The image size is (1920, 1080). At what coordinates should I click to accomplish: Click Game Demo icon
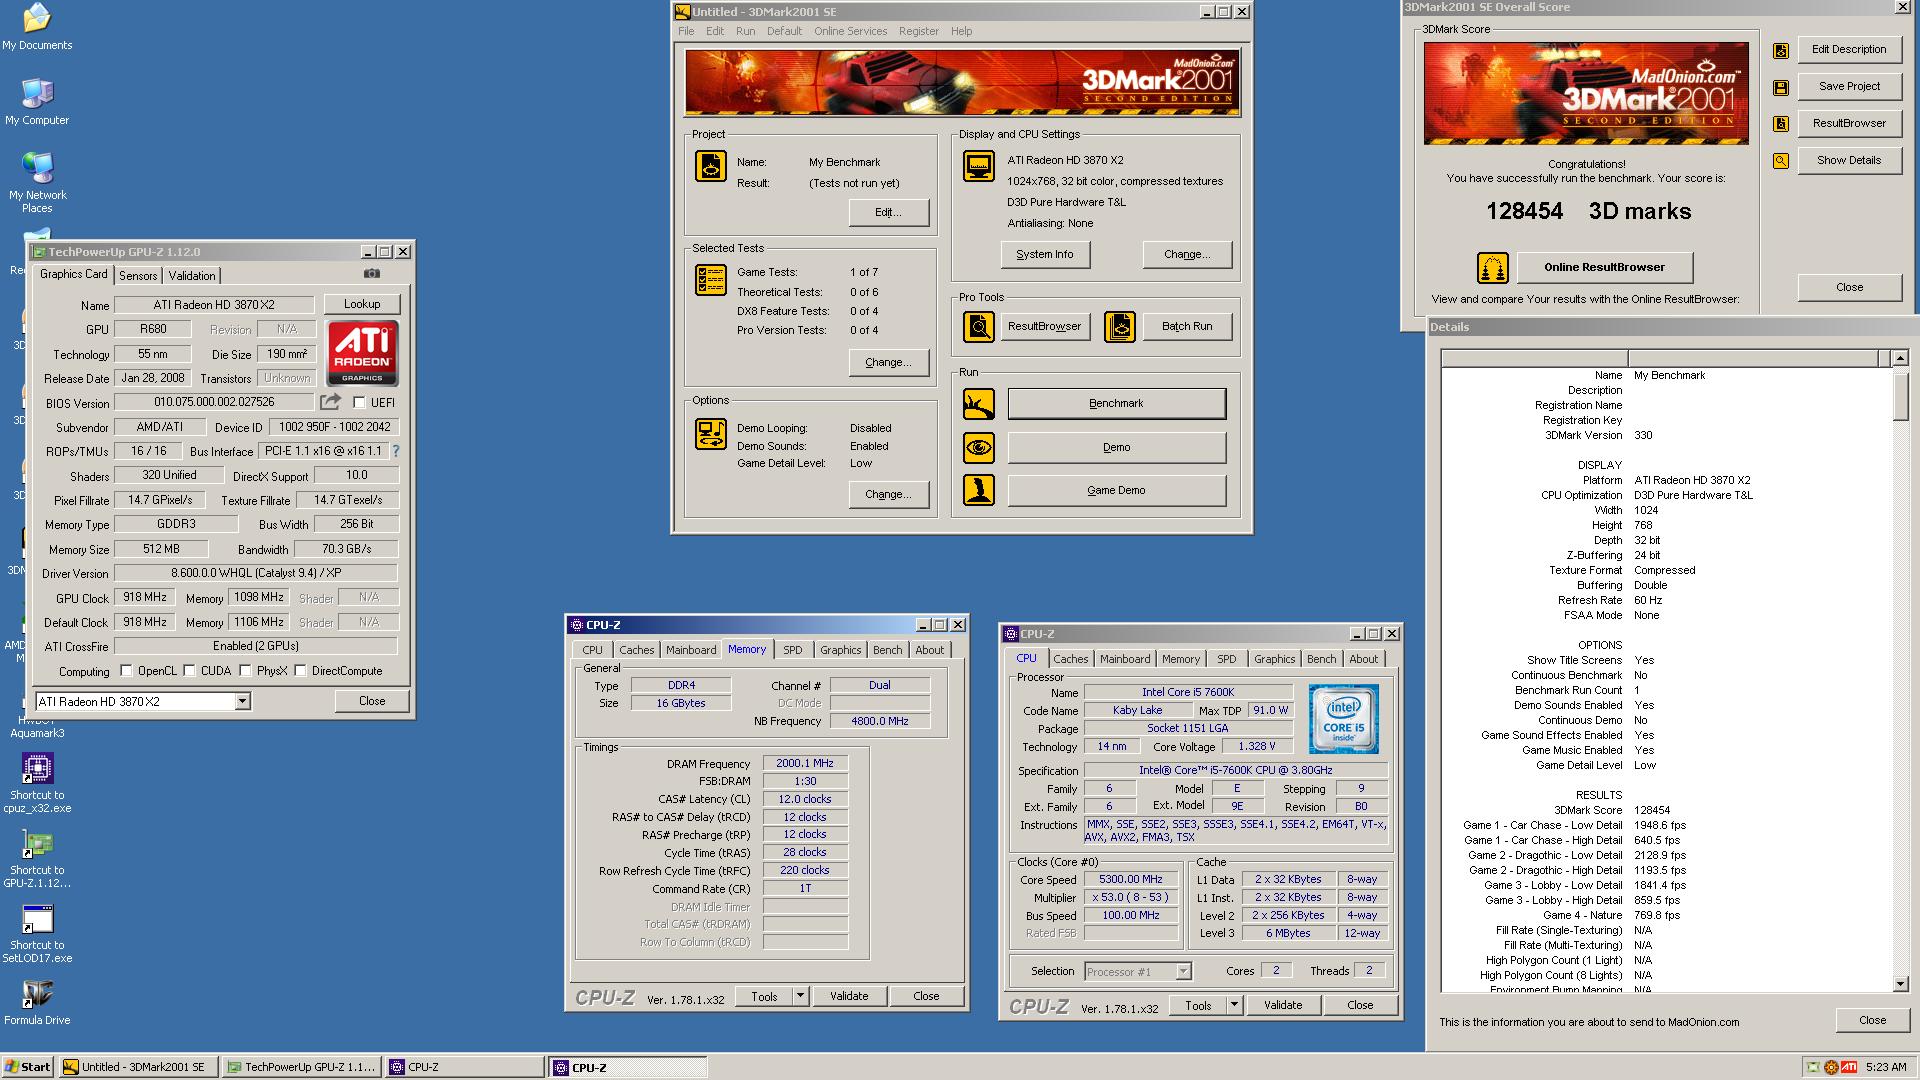pos(979,490)
